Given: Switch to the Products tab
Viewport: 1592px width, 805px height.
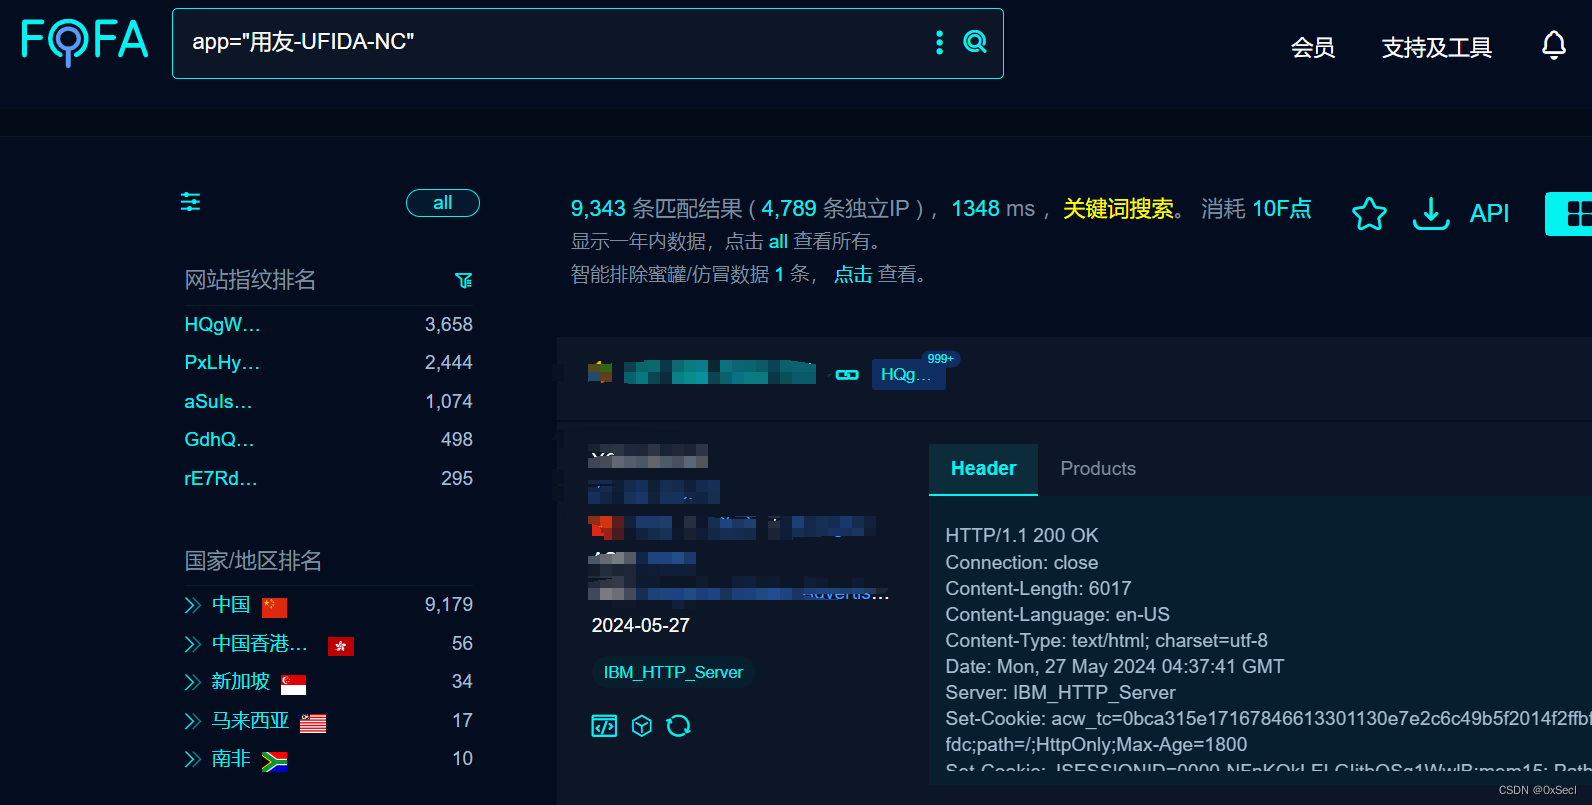Looking at the screenshot, I should point(1098,469).
